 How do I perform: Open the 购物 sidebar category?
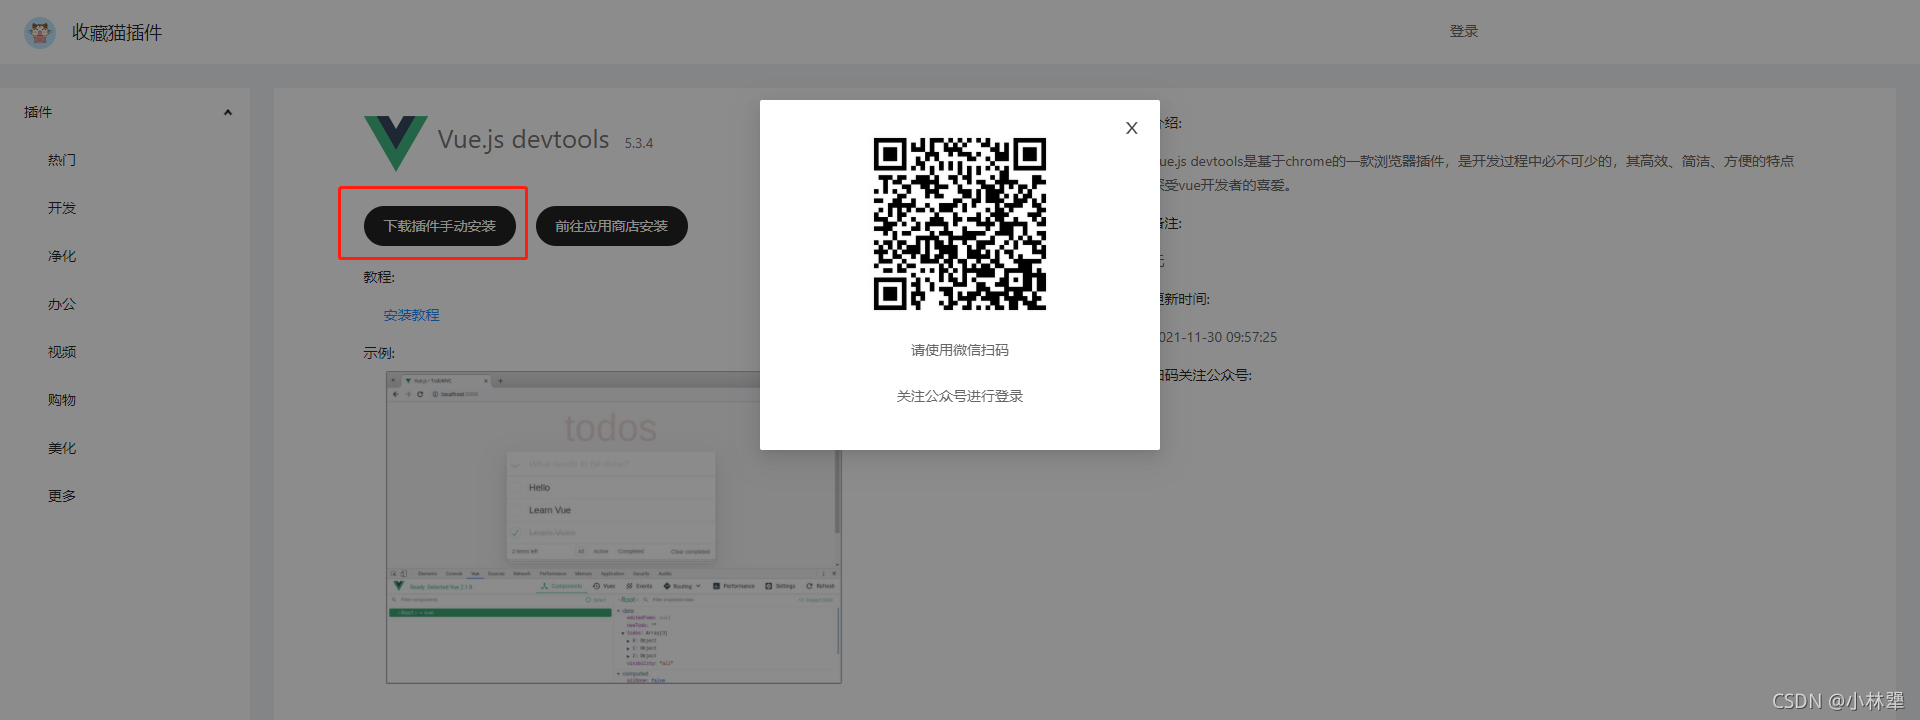tap(62, 400)
